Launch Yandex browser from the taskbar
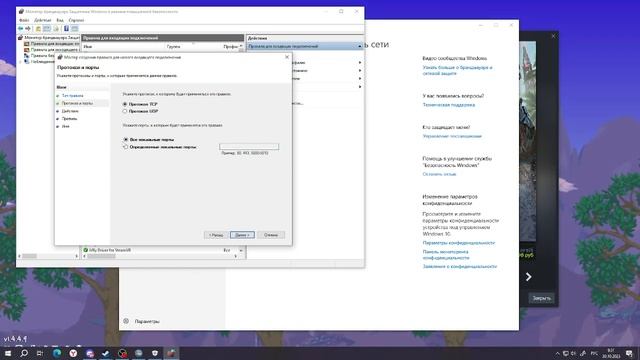The height and width of the screenshot is (360, 640). coord(73,353)
